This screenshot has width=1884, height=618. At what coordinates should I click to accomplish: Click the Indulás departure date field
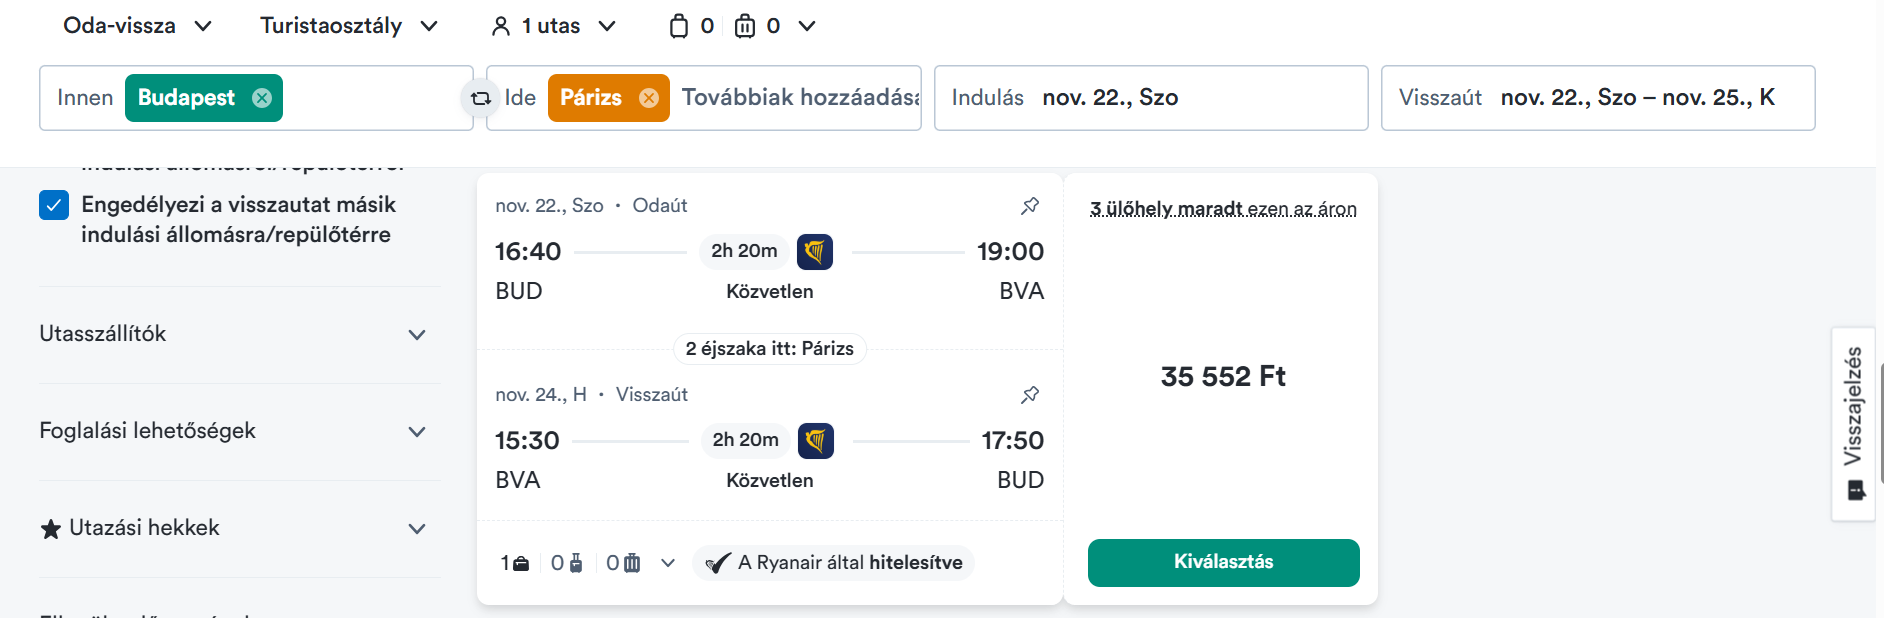[1150, 98]
